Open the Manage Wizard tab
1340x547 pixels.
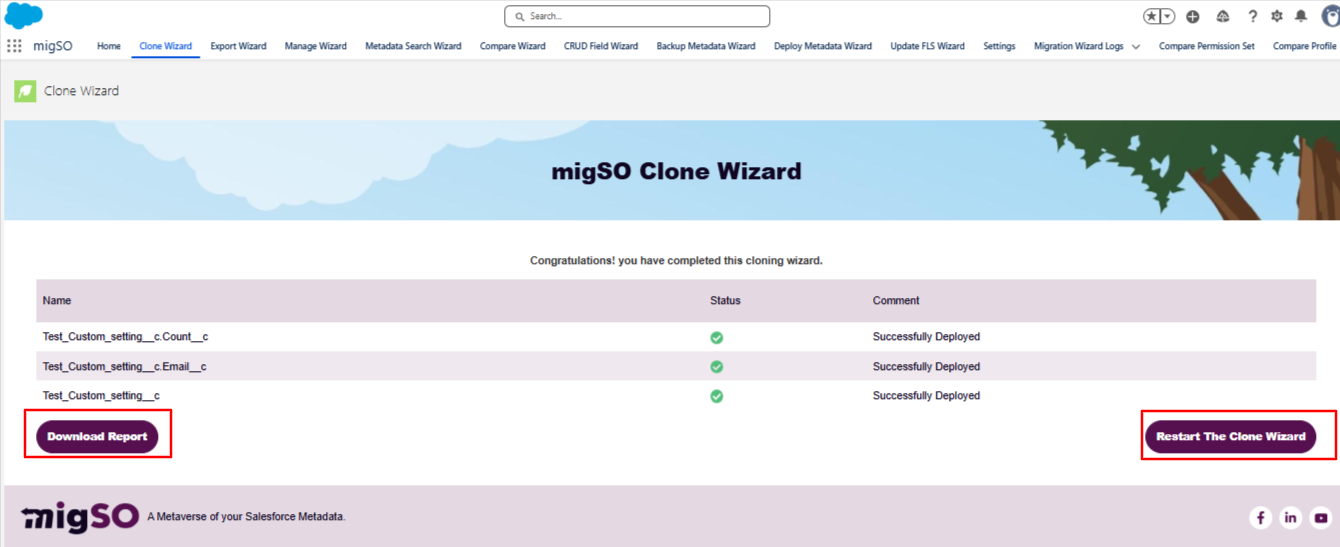click(315, 46)
